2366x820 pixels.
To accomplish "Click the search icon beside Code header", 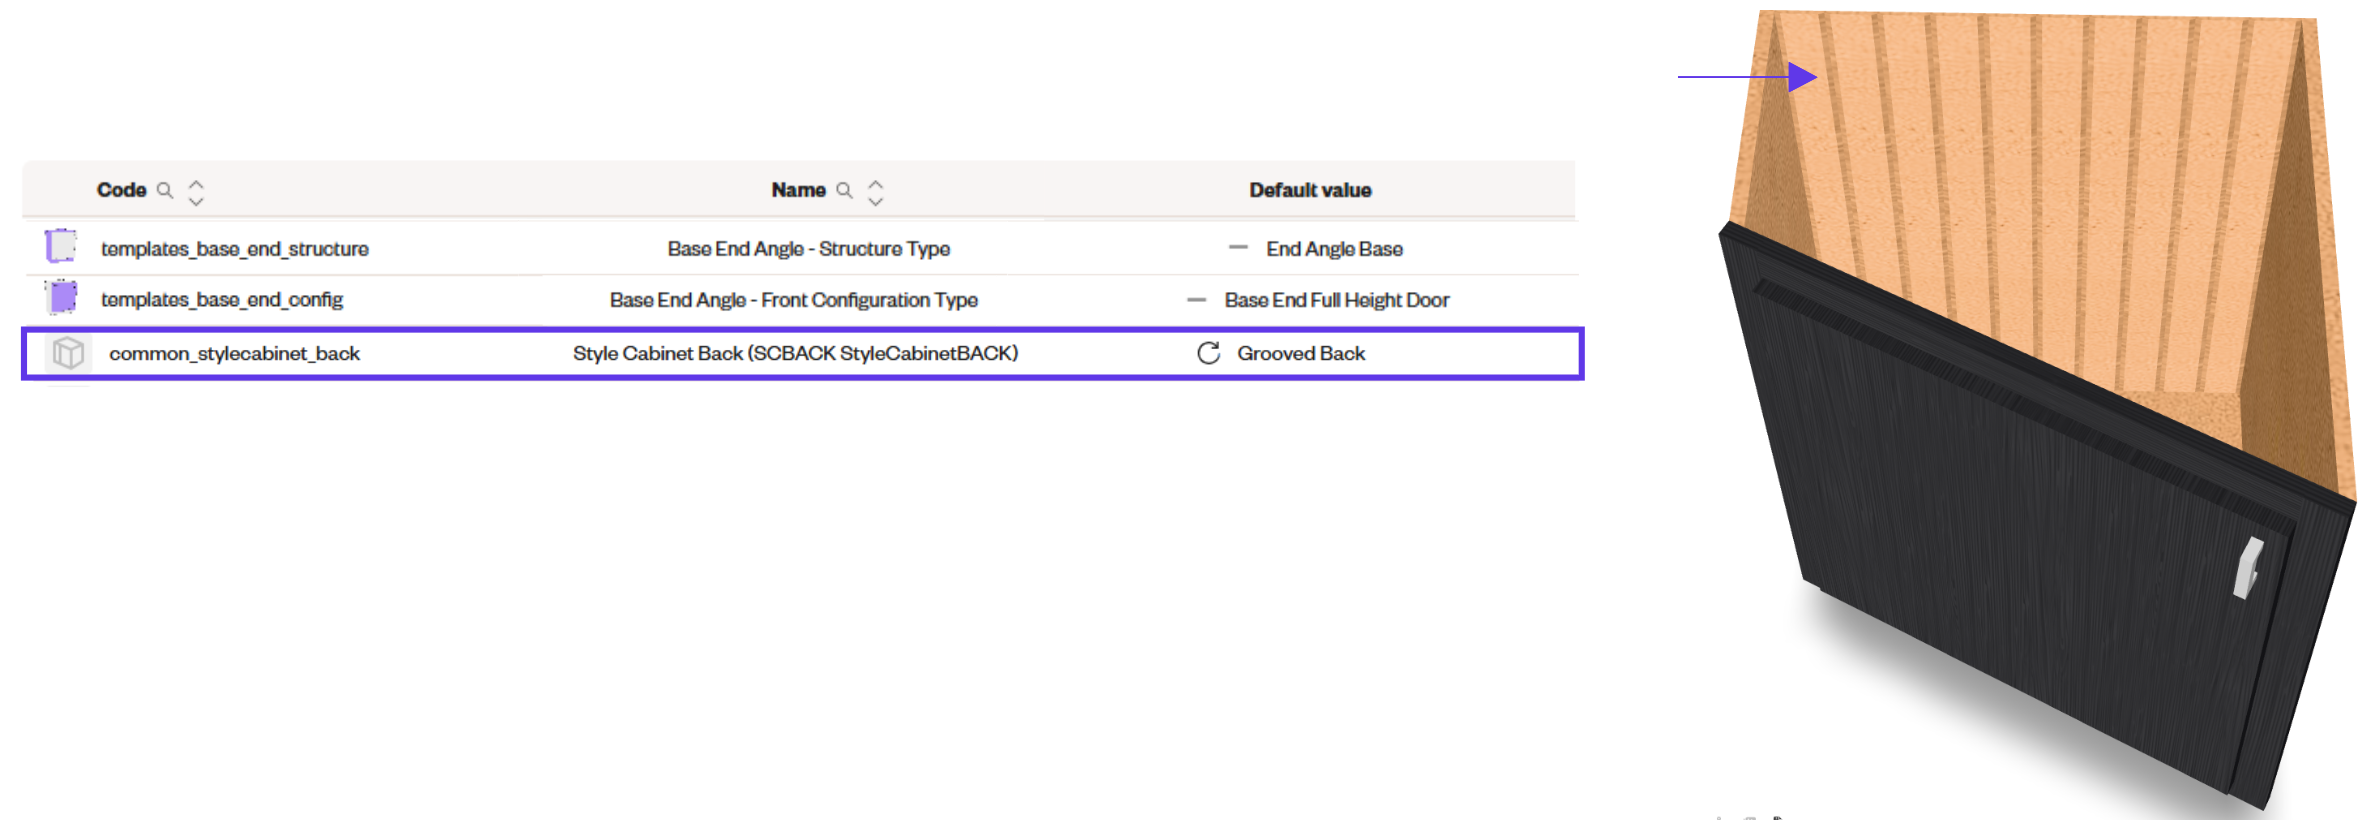I will tap(165, 190).
